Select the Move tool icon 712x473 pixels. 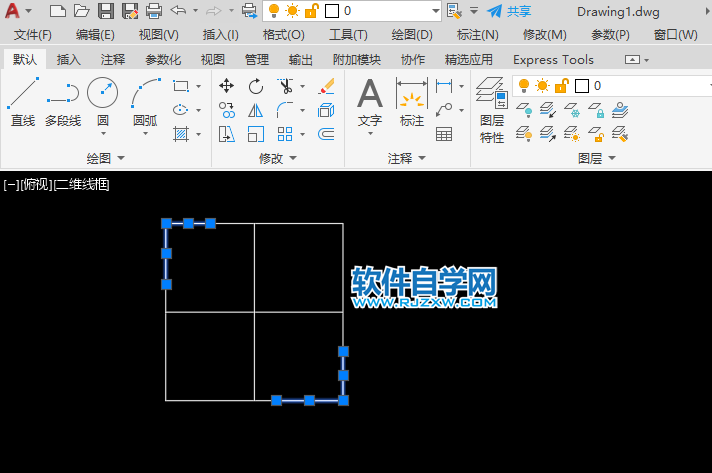(x=226, y=86)
